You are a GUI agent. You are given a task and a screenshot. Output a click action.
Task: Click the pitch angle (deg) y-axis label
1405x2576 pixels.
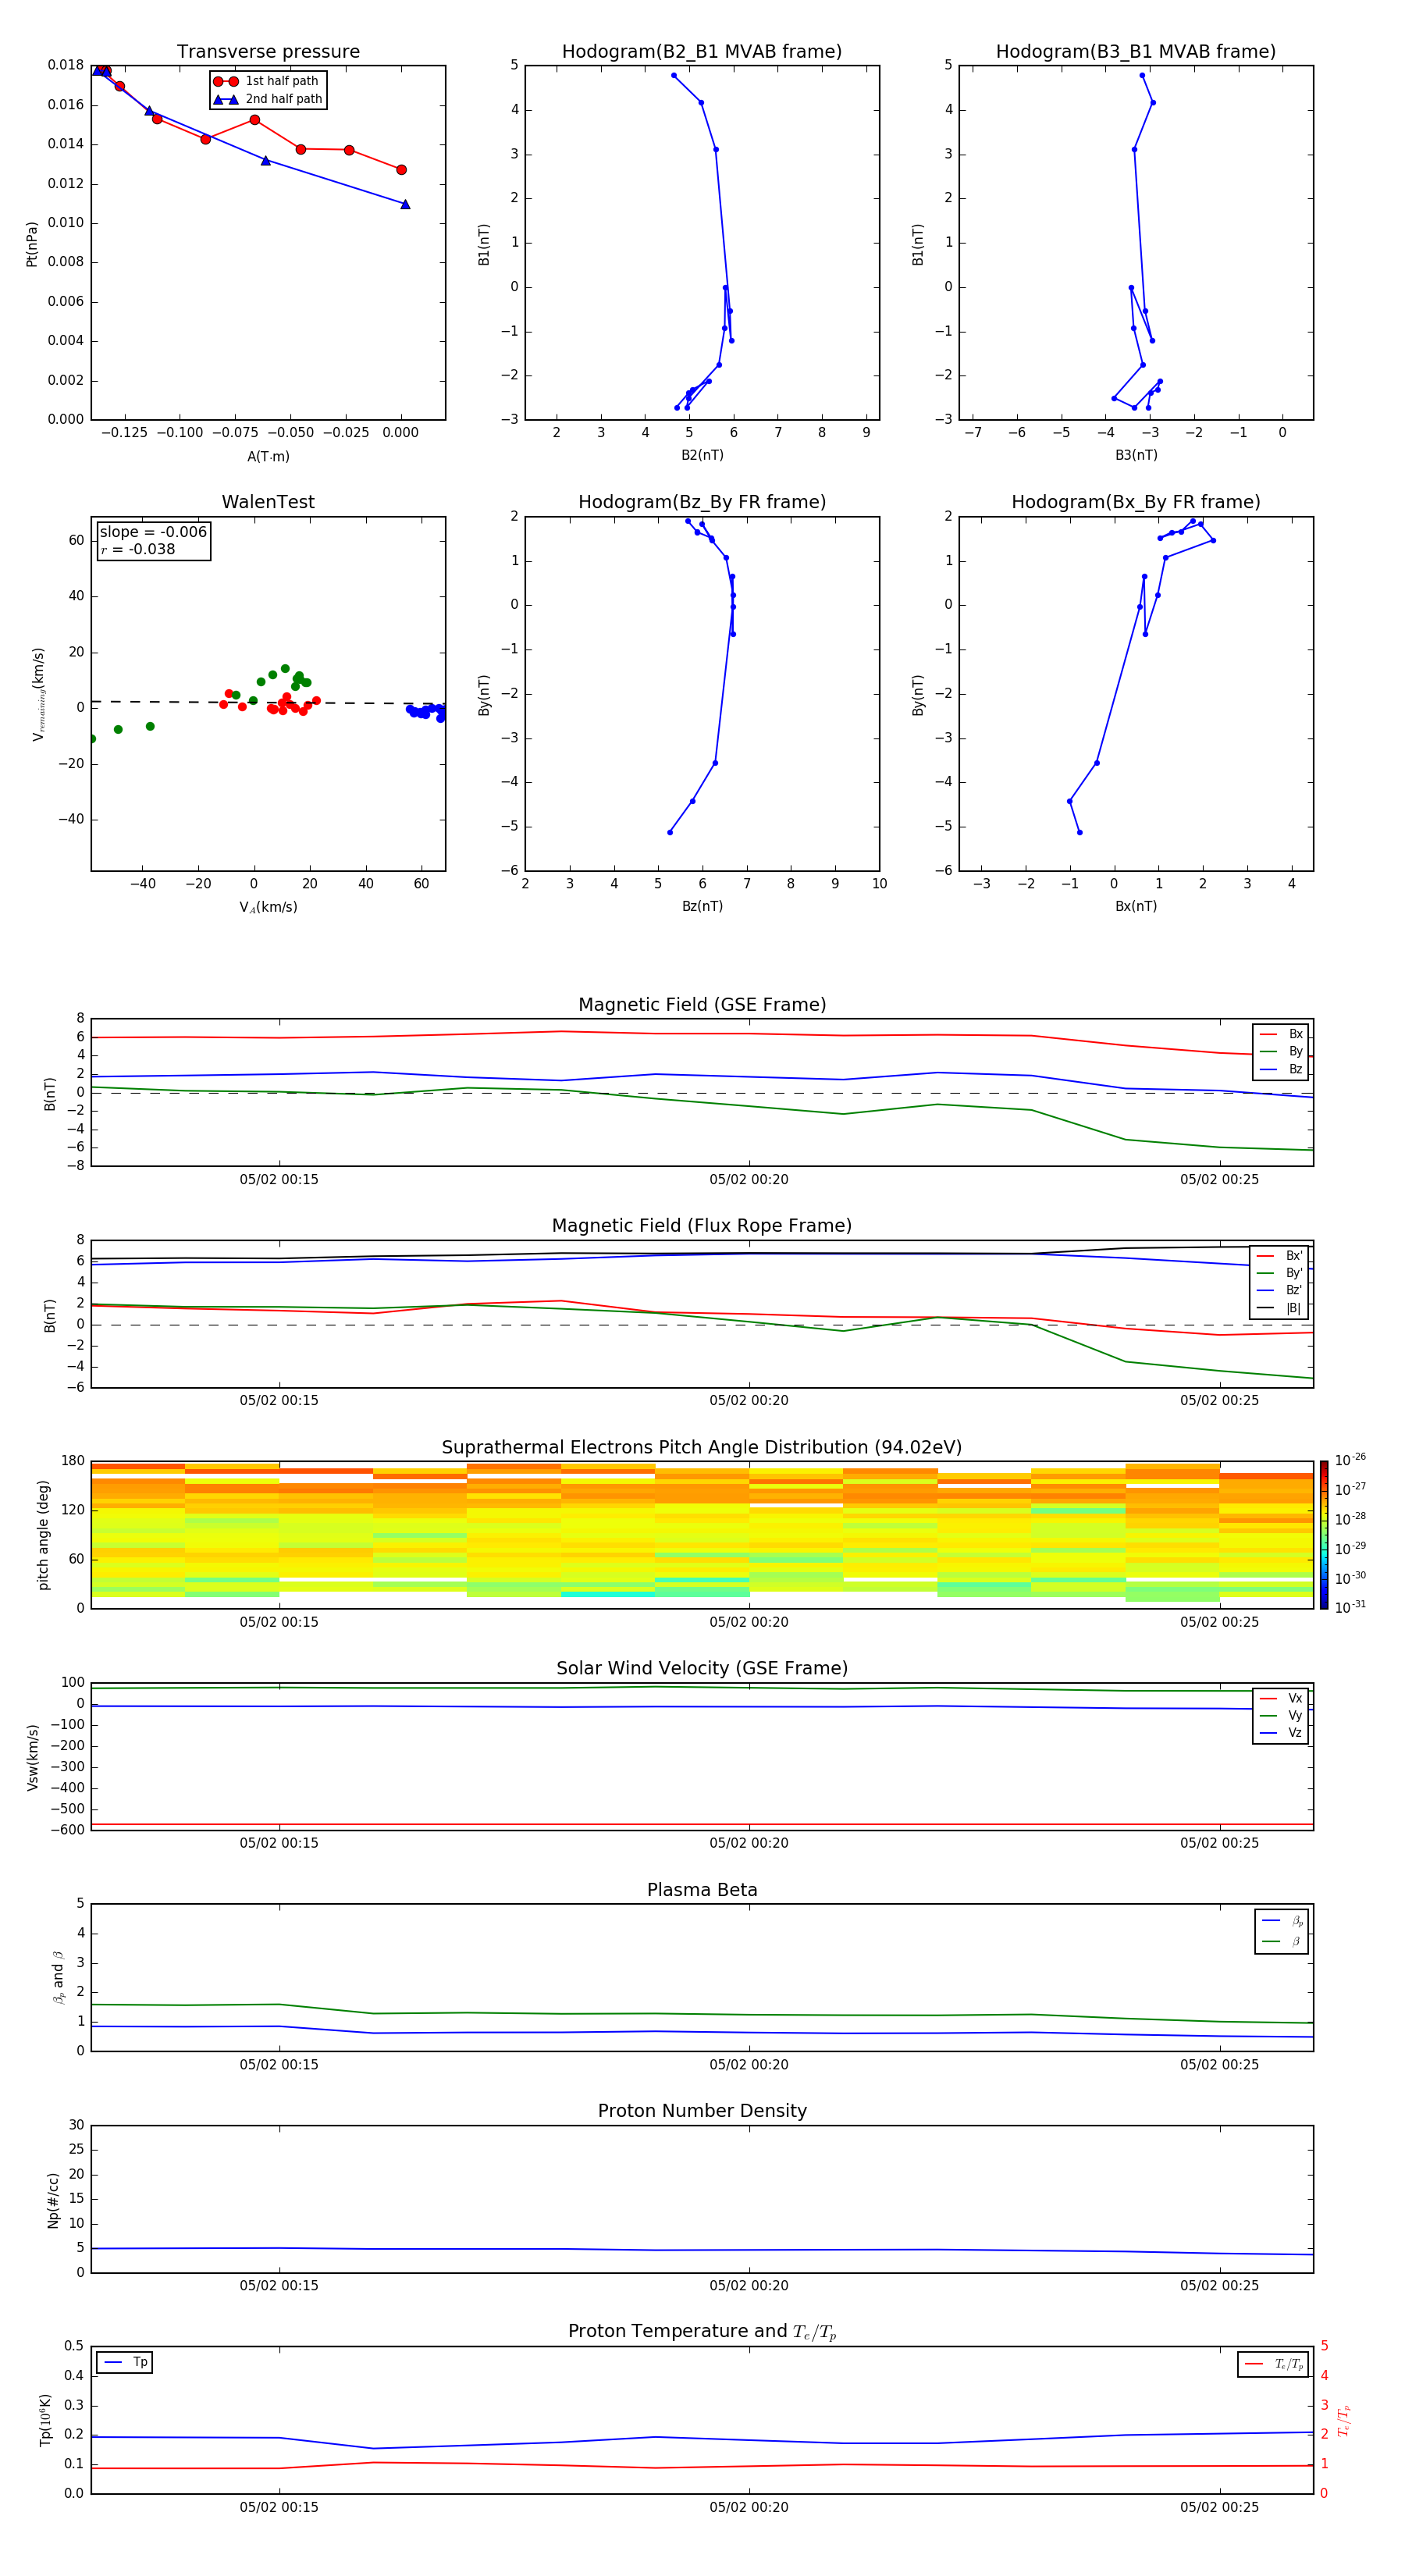[x=43, y=1535]
